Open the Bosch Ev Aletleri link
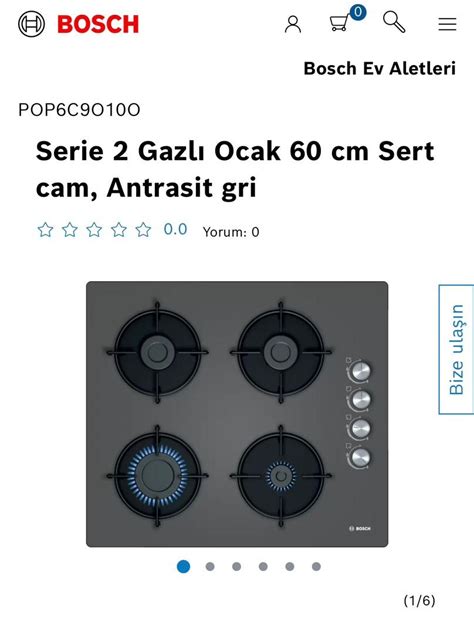 380,68
